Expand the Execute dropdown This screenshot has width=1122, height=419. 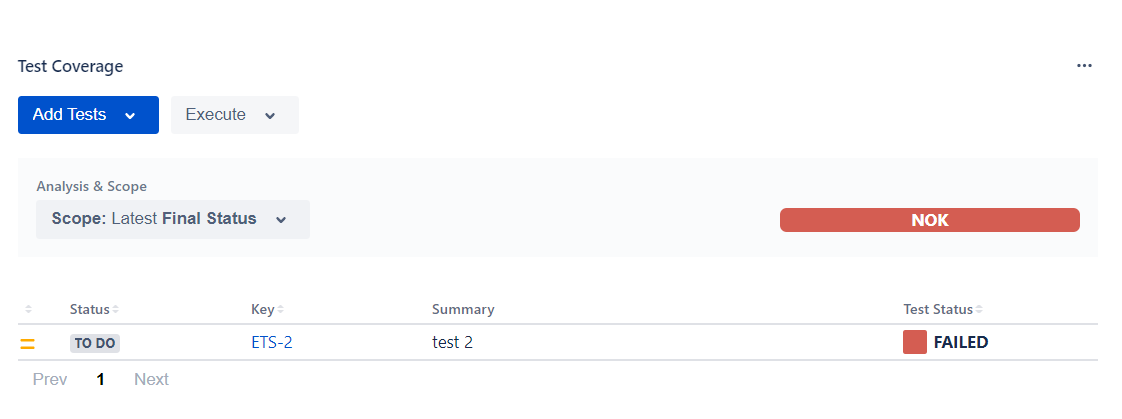click(234, 115)
